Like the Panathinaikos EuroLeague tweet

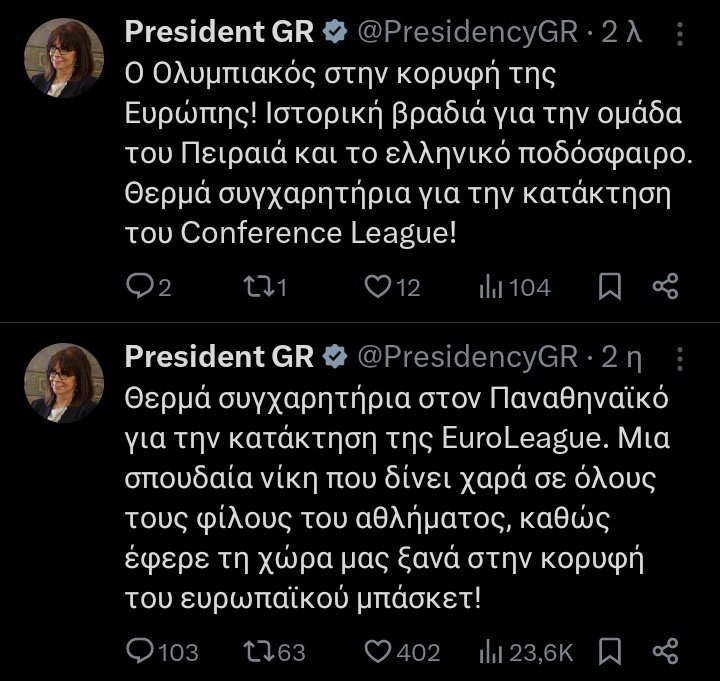tap(376, 652)
